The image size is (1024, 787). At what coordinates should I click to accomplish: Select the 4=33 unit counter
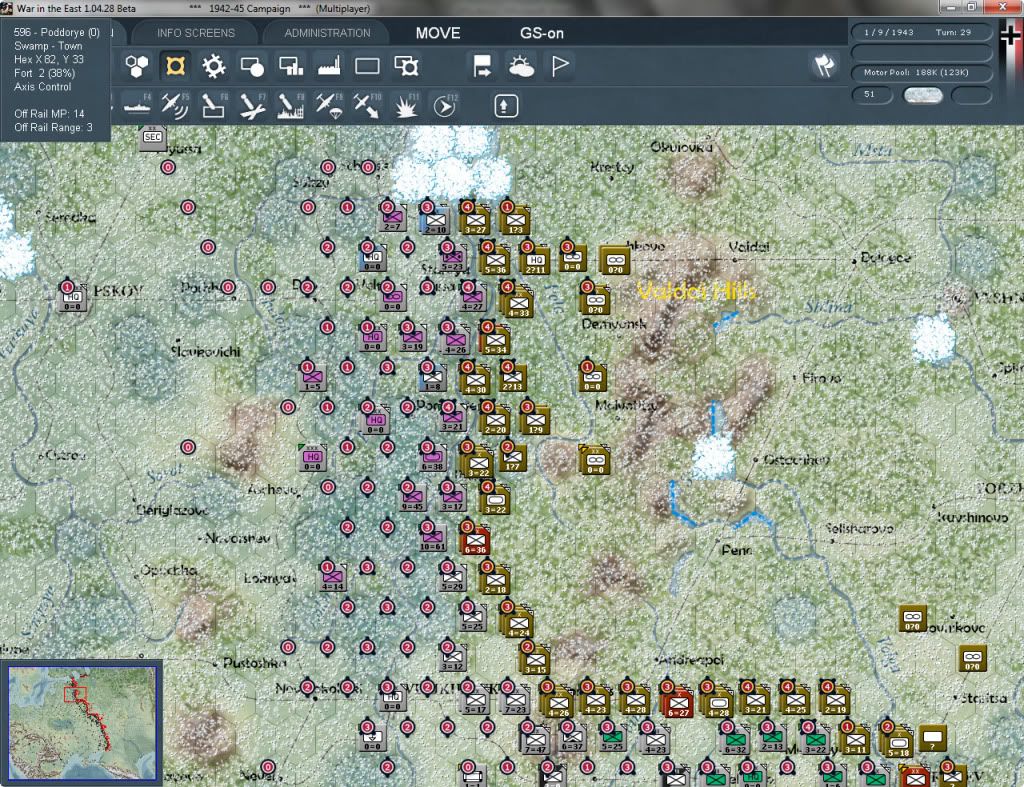point(519,303)
